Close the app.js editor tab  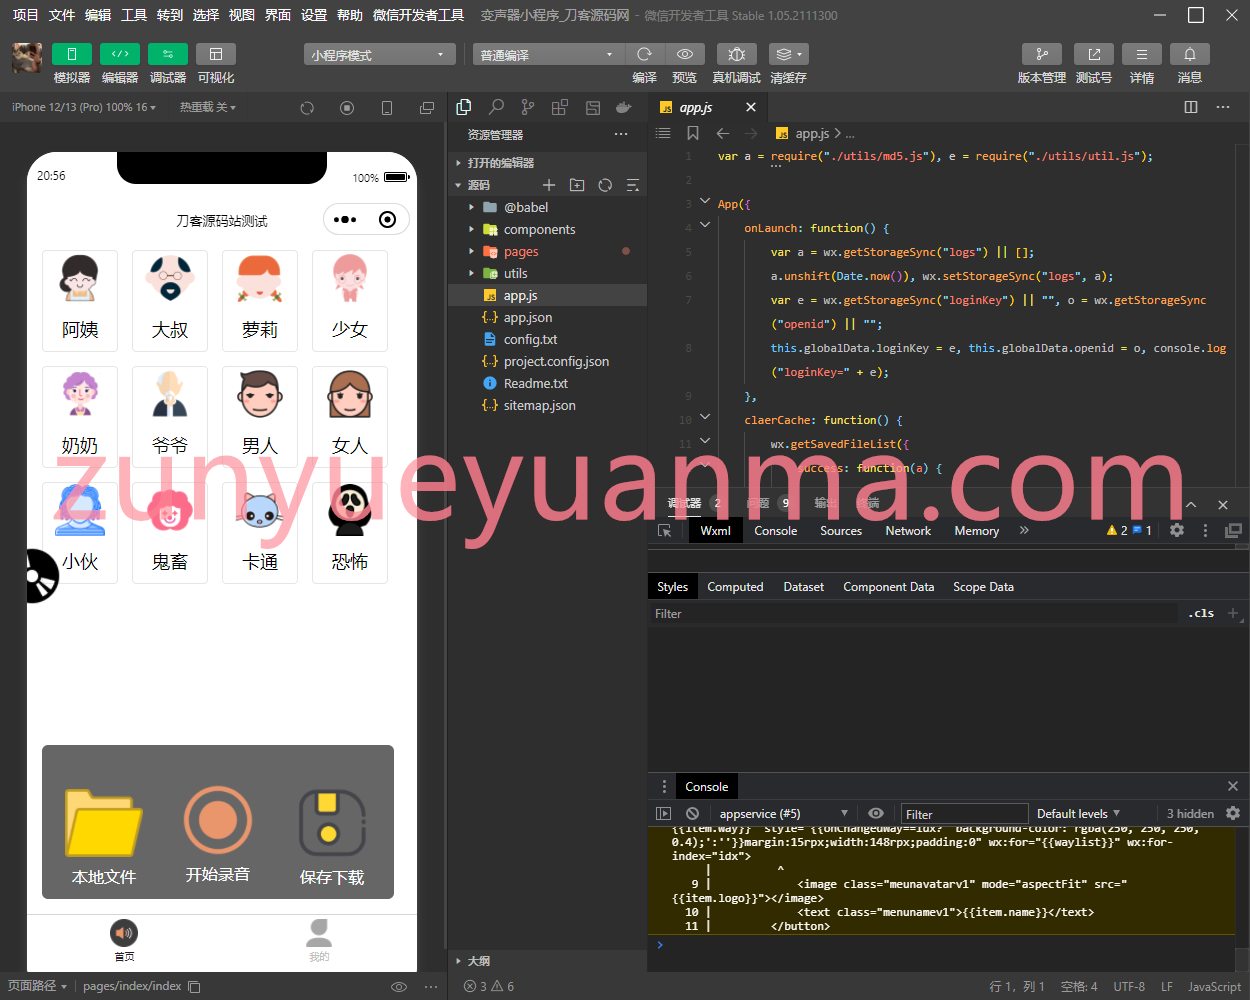coord(751,107)
